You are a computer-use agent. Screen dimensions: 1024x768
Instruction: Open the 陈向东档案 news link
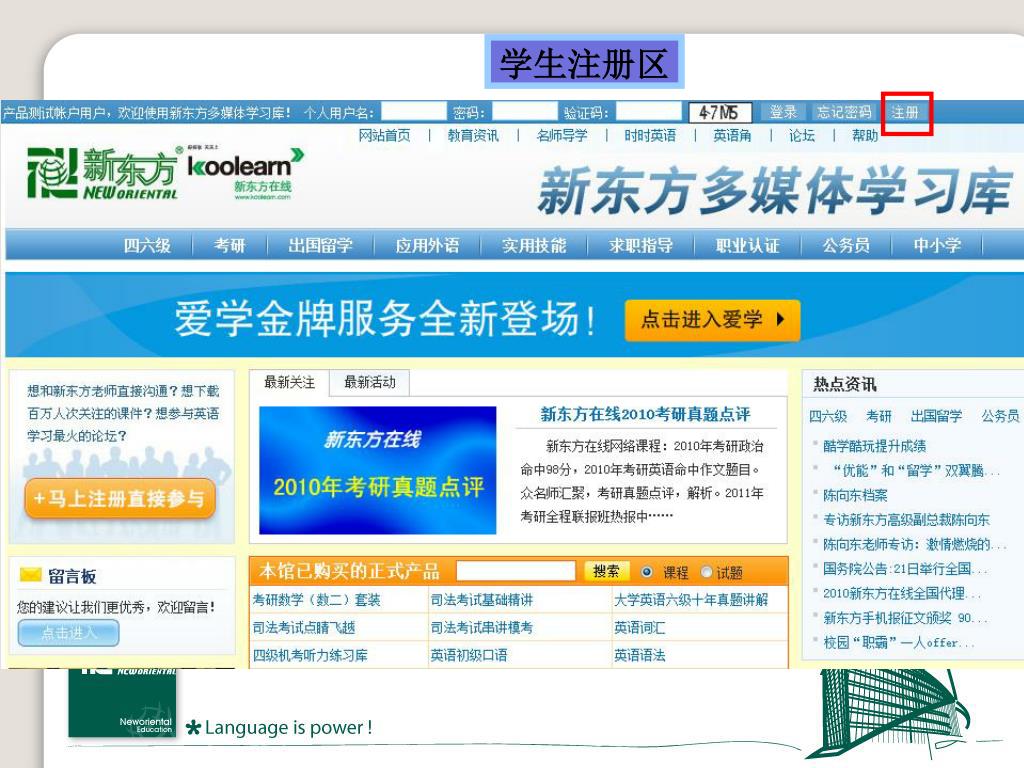(x=855, y=495)
